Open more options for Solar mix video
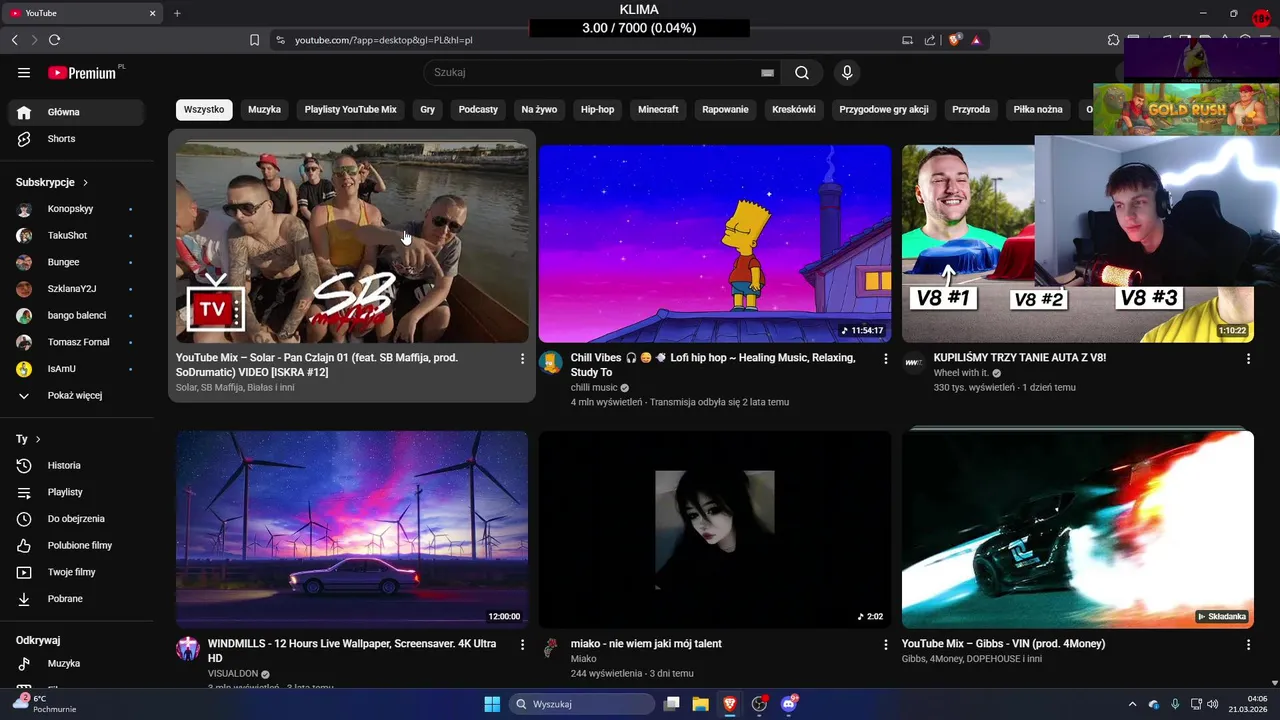This screenshot has width=1280, height=720. [522, 358]
